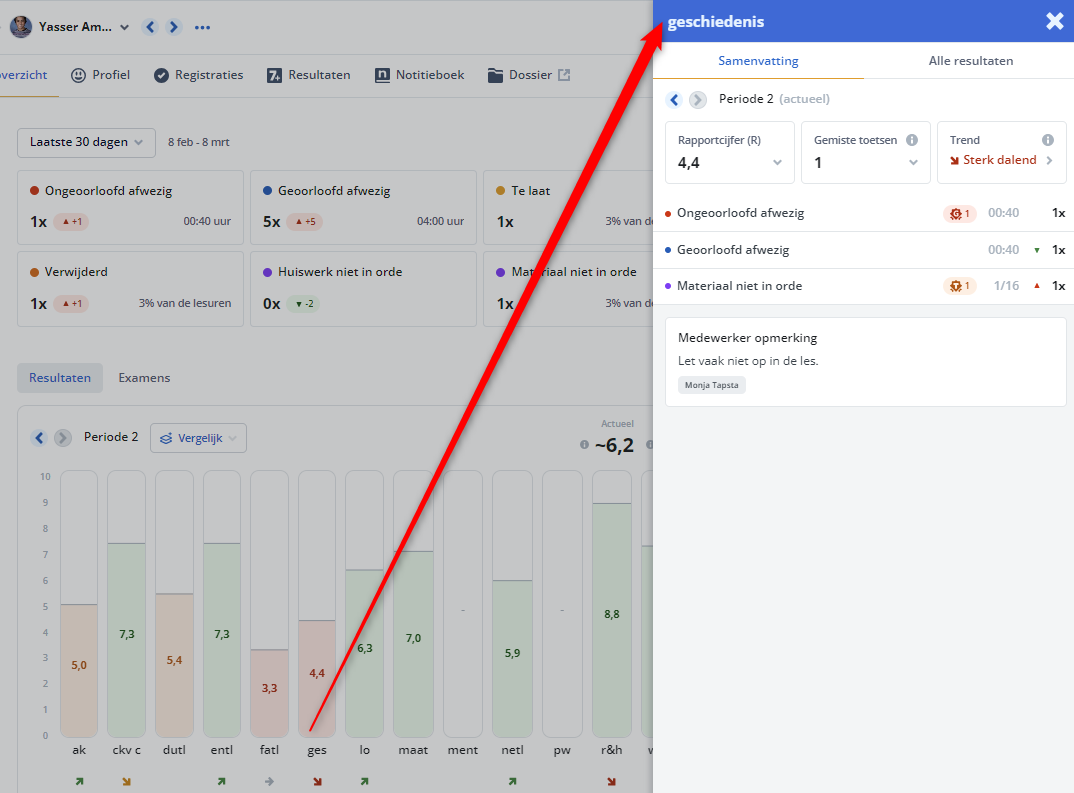The width and height of the screenshot is (1074, 793).
Task: Click the Monja Tapsta author tag
Action: (712, 385)
